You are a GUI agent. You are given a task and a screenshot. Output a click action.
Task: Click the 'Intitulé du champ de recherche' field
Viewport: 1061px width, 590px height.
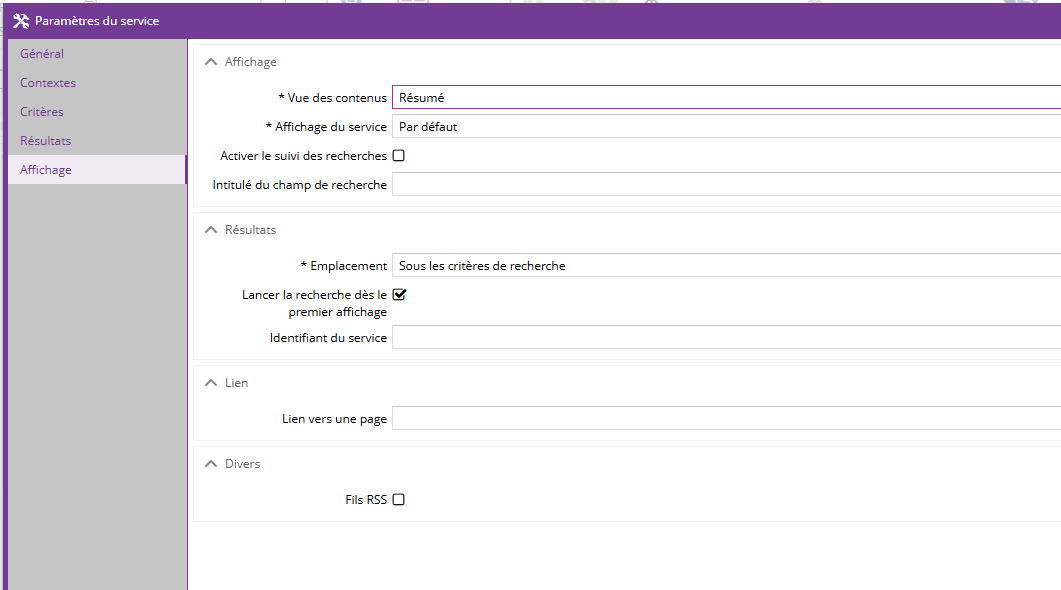[725, 185]
